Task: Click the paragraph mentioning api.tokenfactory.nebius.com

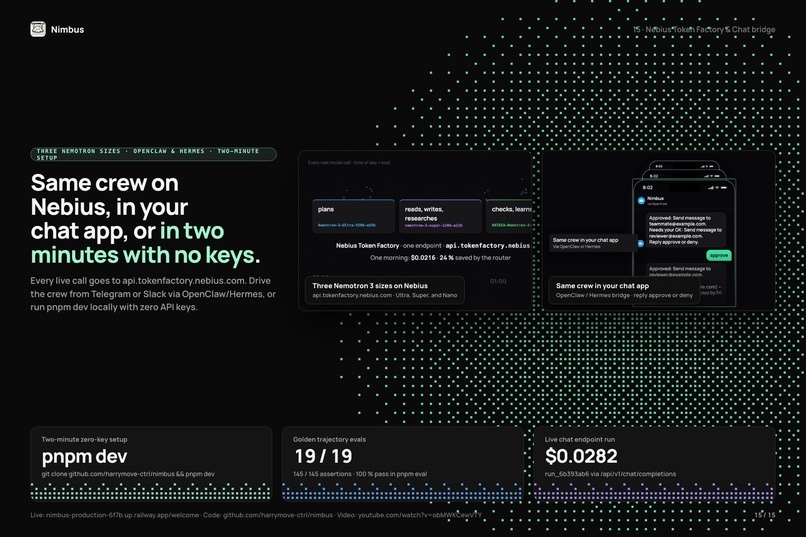Action: (153, 294)
